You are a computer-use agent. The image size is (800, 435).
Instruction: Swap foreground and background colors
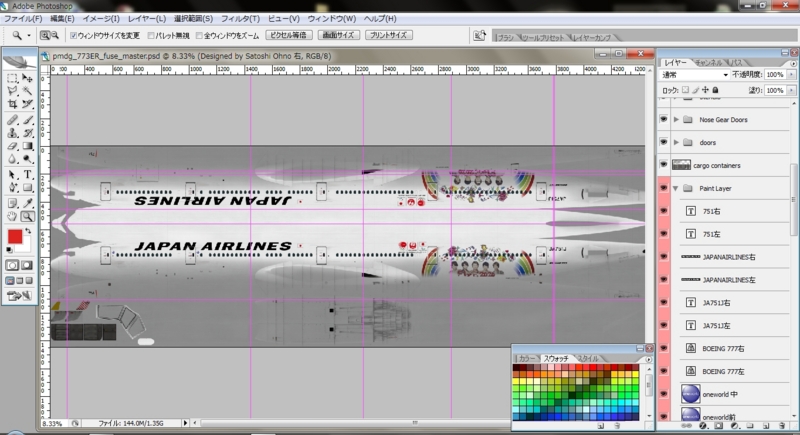coord(29,231)
